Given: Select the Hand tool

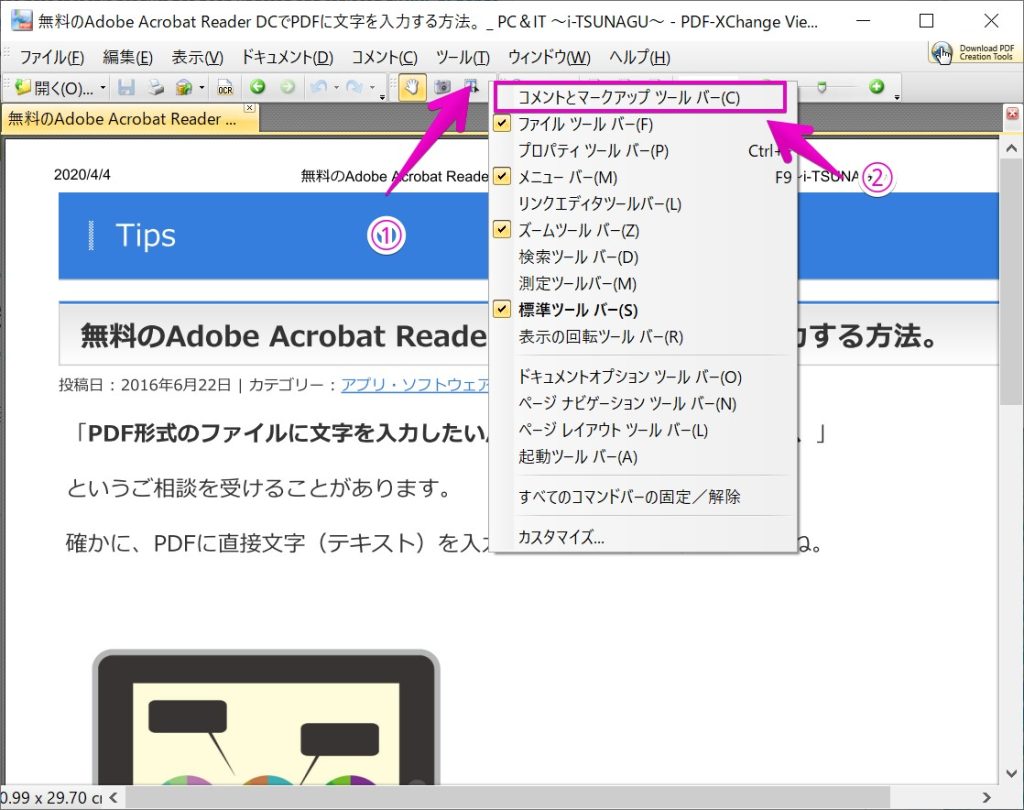Looking at the screenshot, I should (x=411, y=87).
